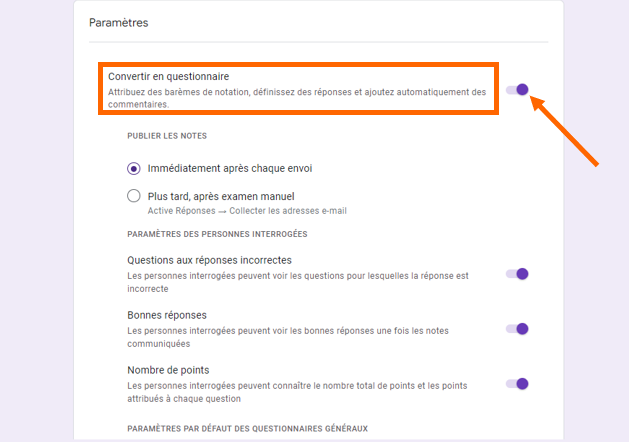Disable the Questions aux réponses incorrectes switch
The image size is (629, 442).
pos(517,274)
